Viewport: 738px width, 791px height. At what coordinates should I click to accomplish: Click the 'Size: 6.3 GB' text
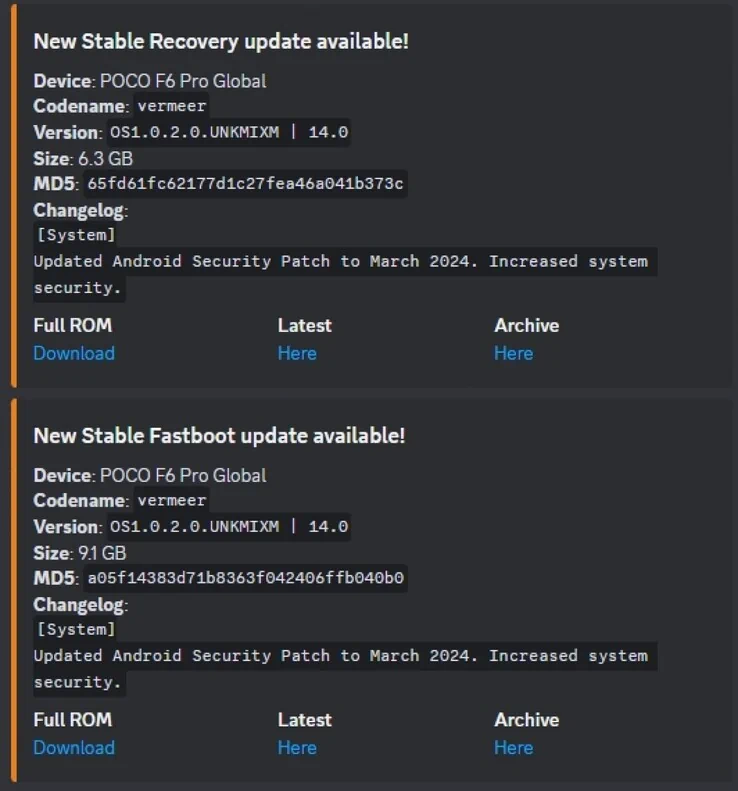pos(83,159)
